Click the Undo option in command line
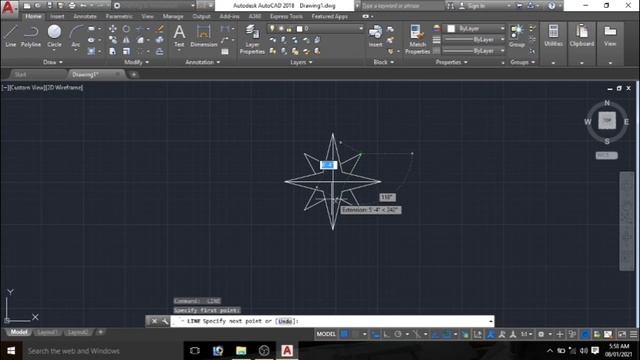 click(x=285, y=321)
